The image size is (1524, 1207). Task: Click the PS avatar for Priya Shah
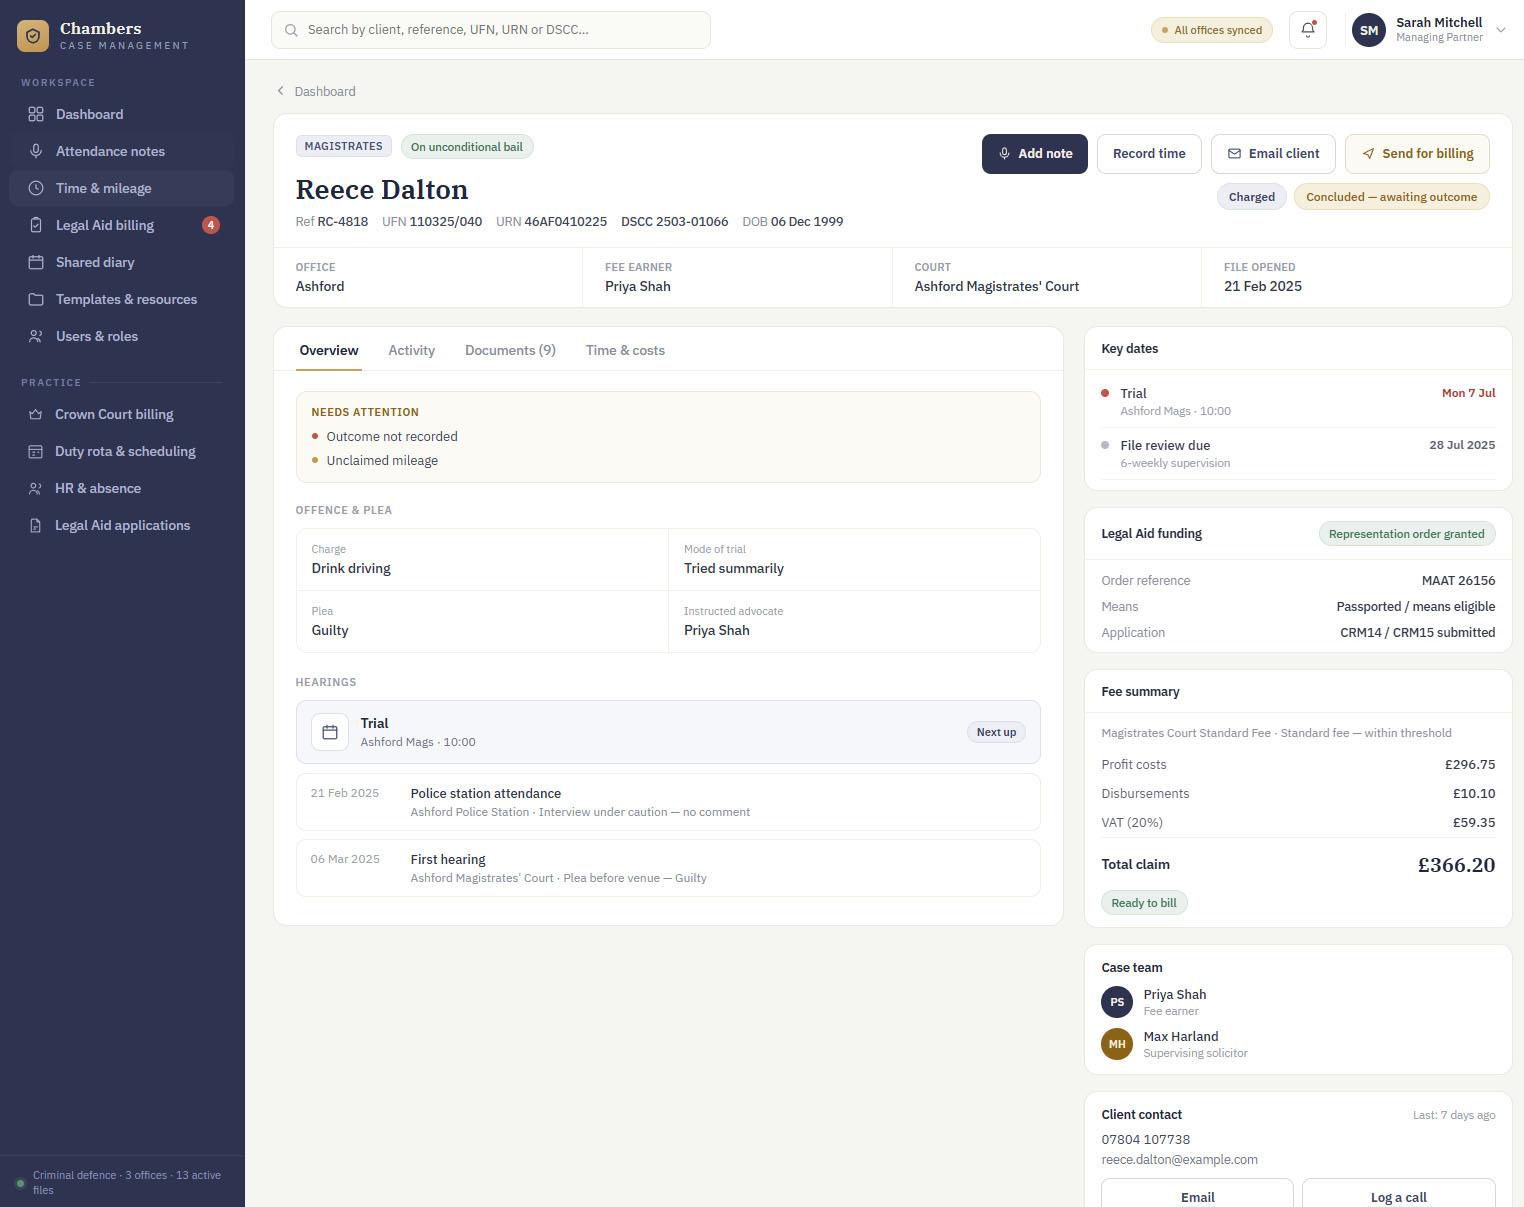click(1117, 1002)
